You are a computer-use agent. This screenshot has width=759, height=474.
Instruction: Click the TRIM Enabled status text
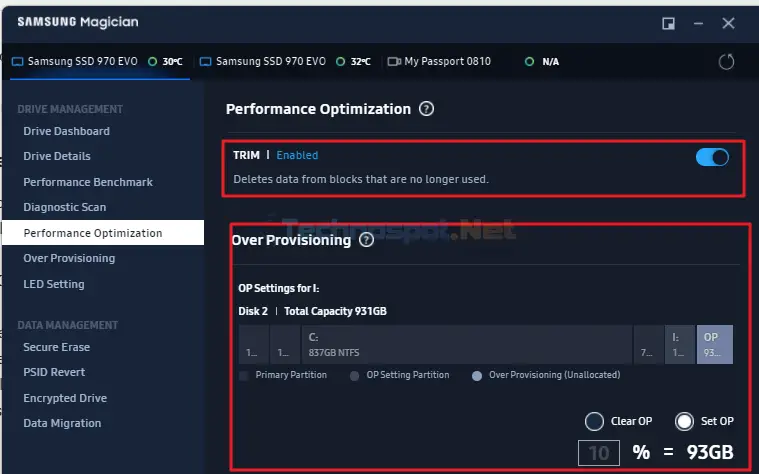[297, 155]
